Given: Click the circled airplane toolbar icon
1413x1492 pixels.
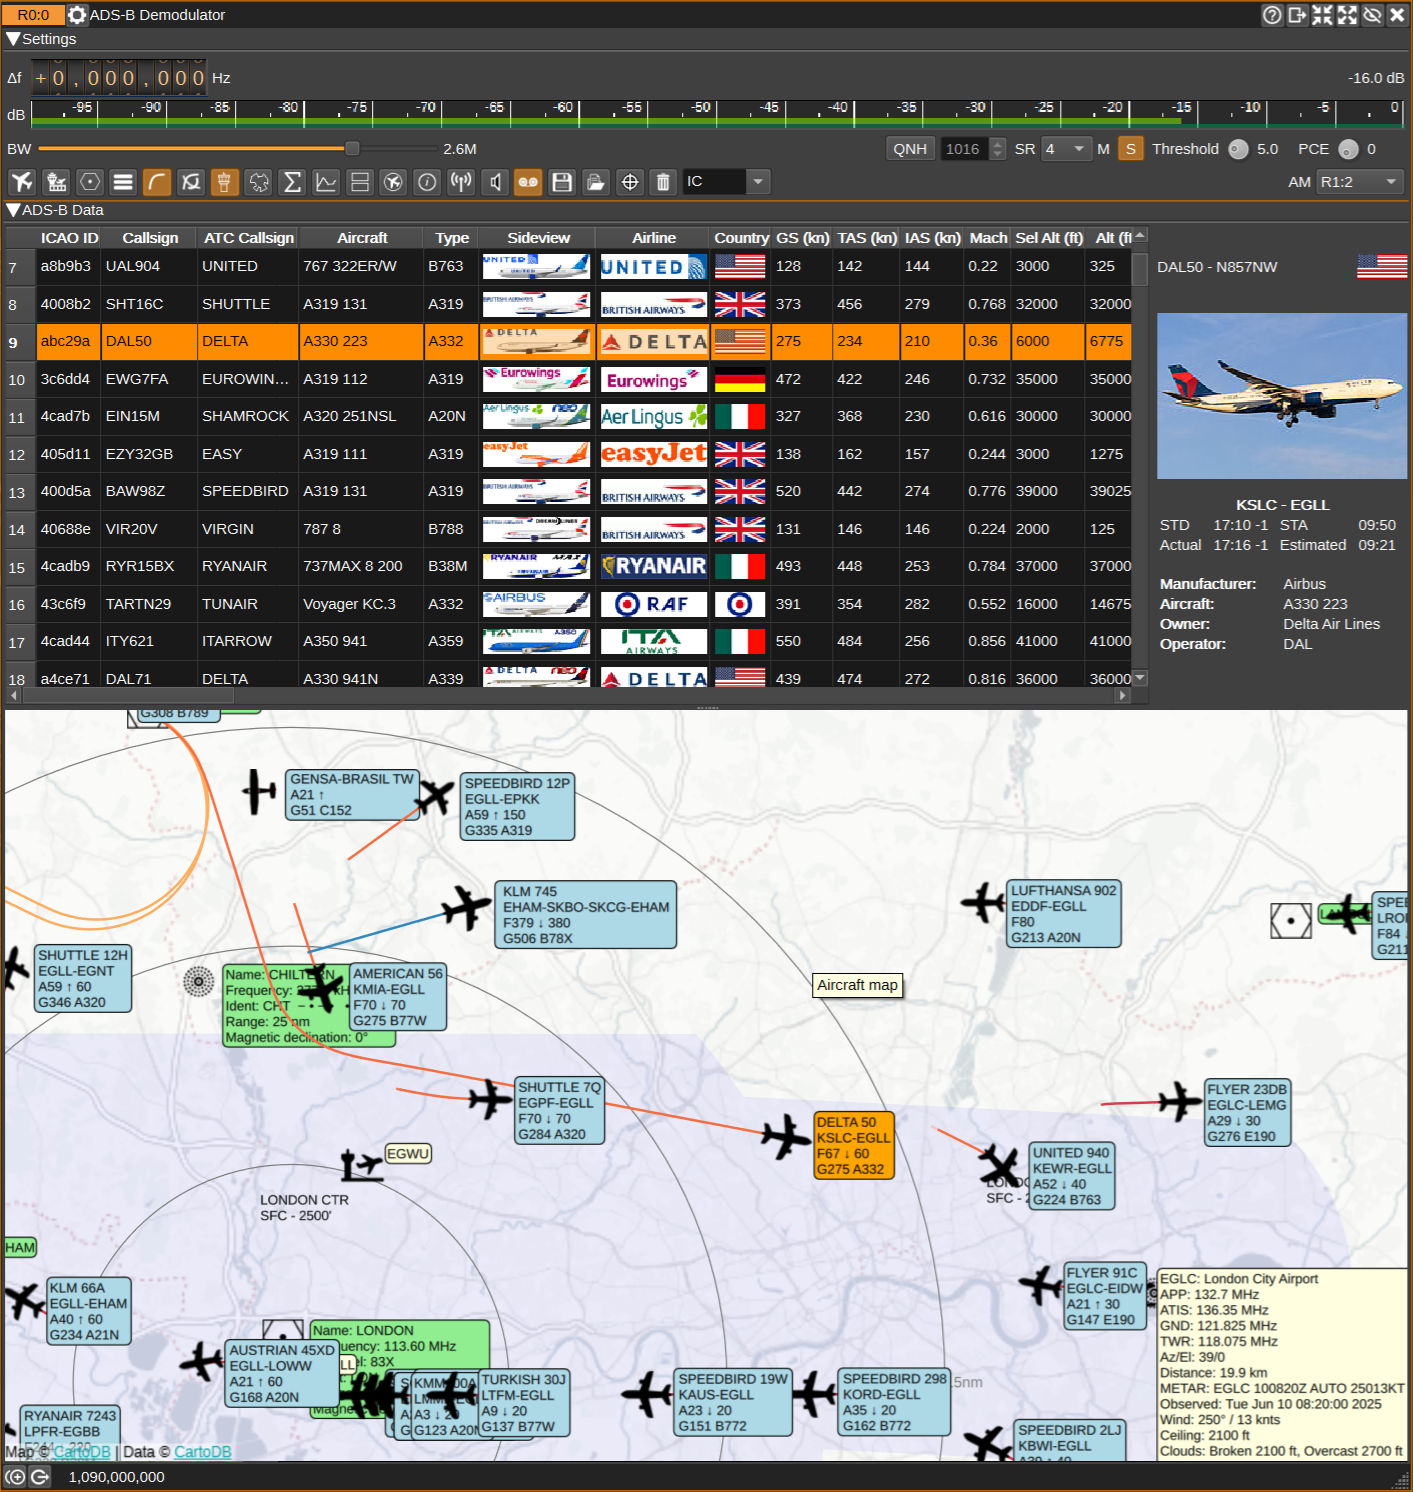Looking at the screenshot, I should click(x=394, y=182).
